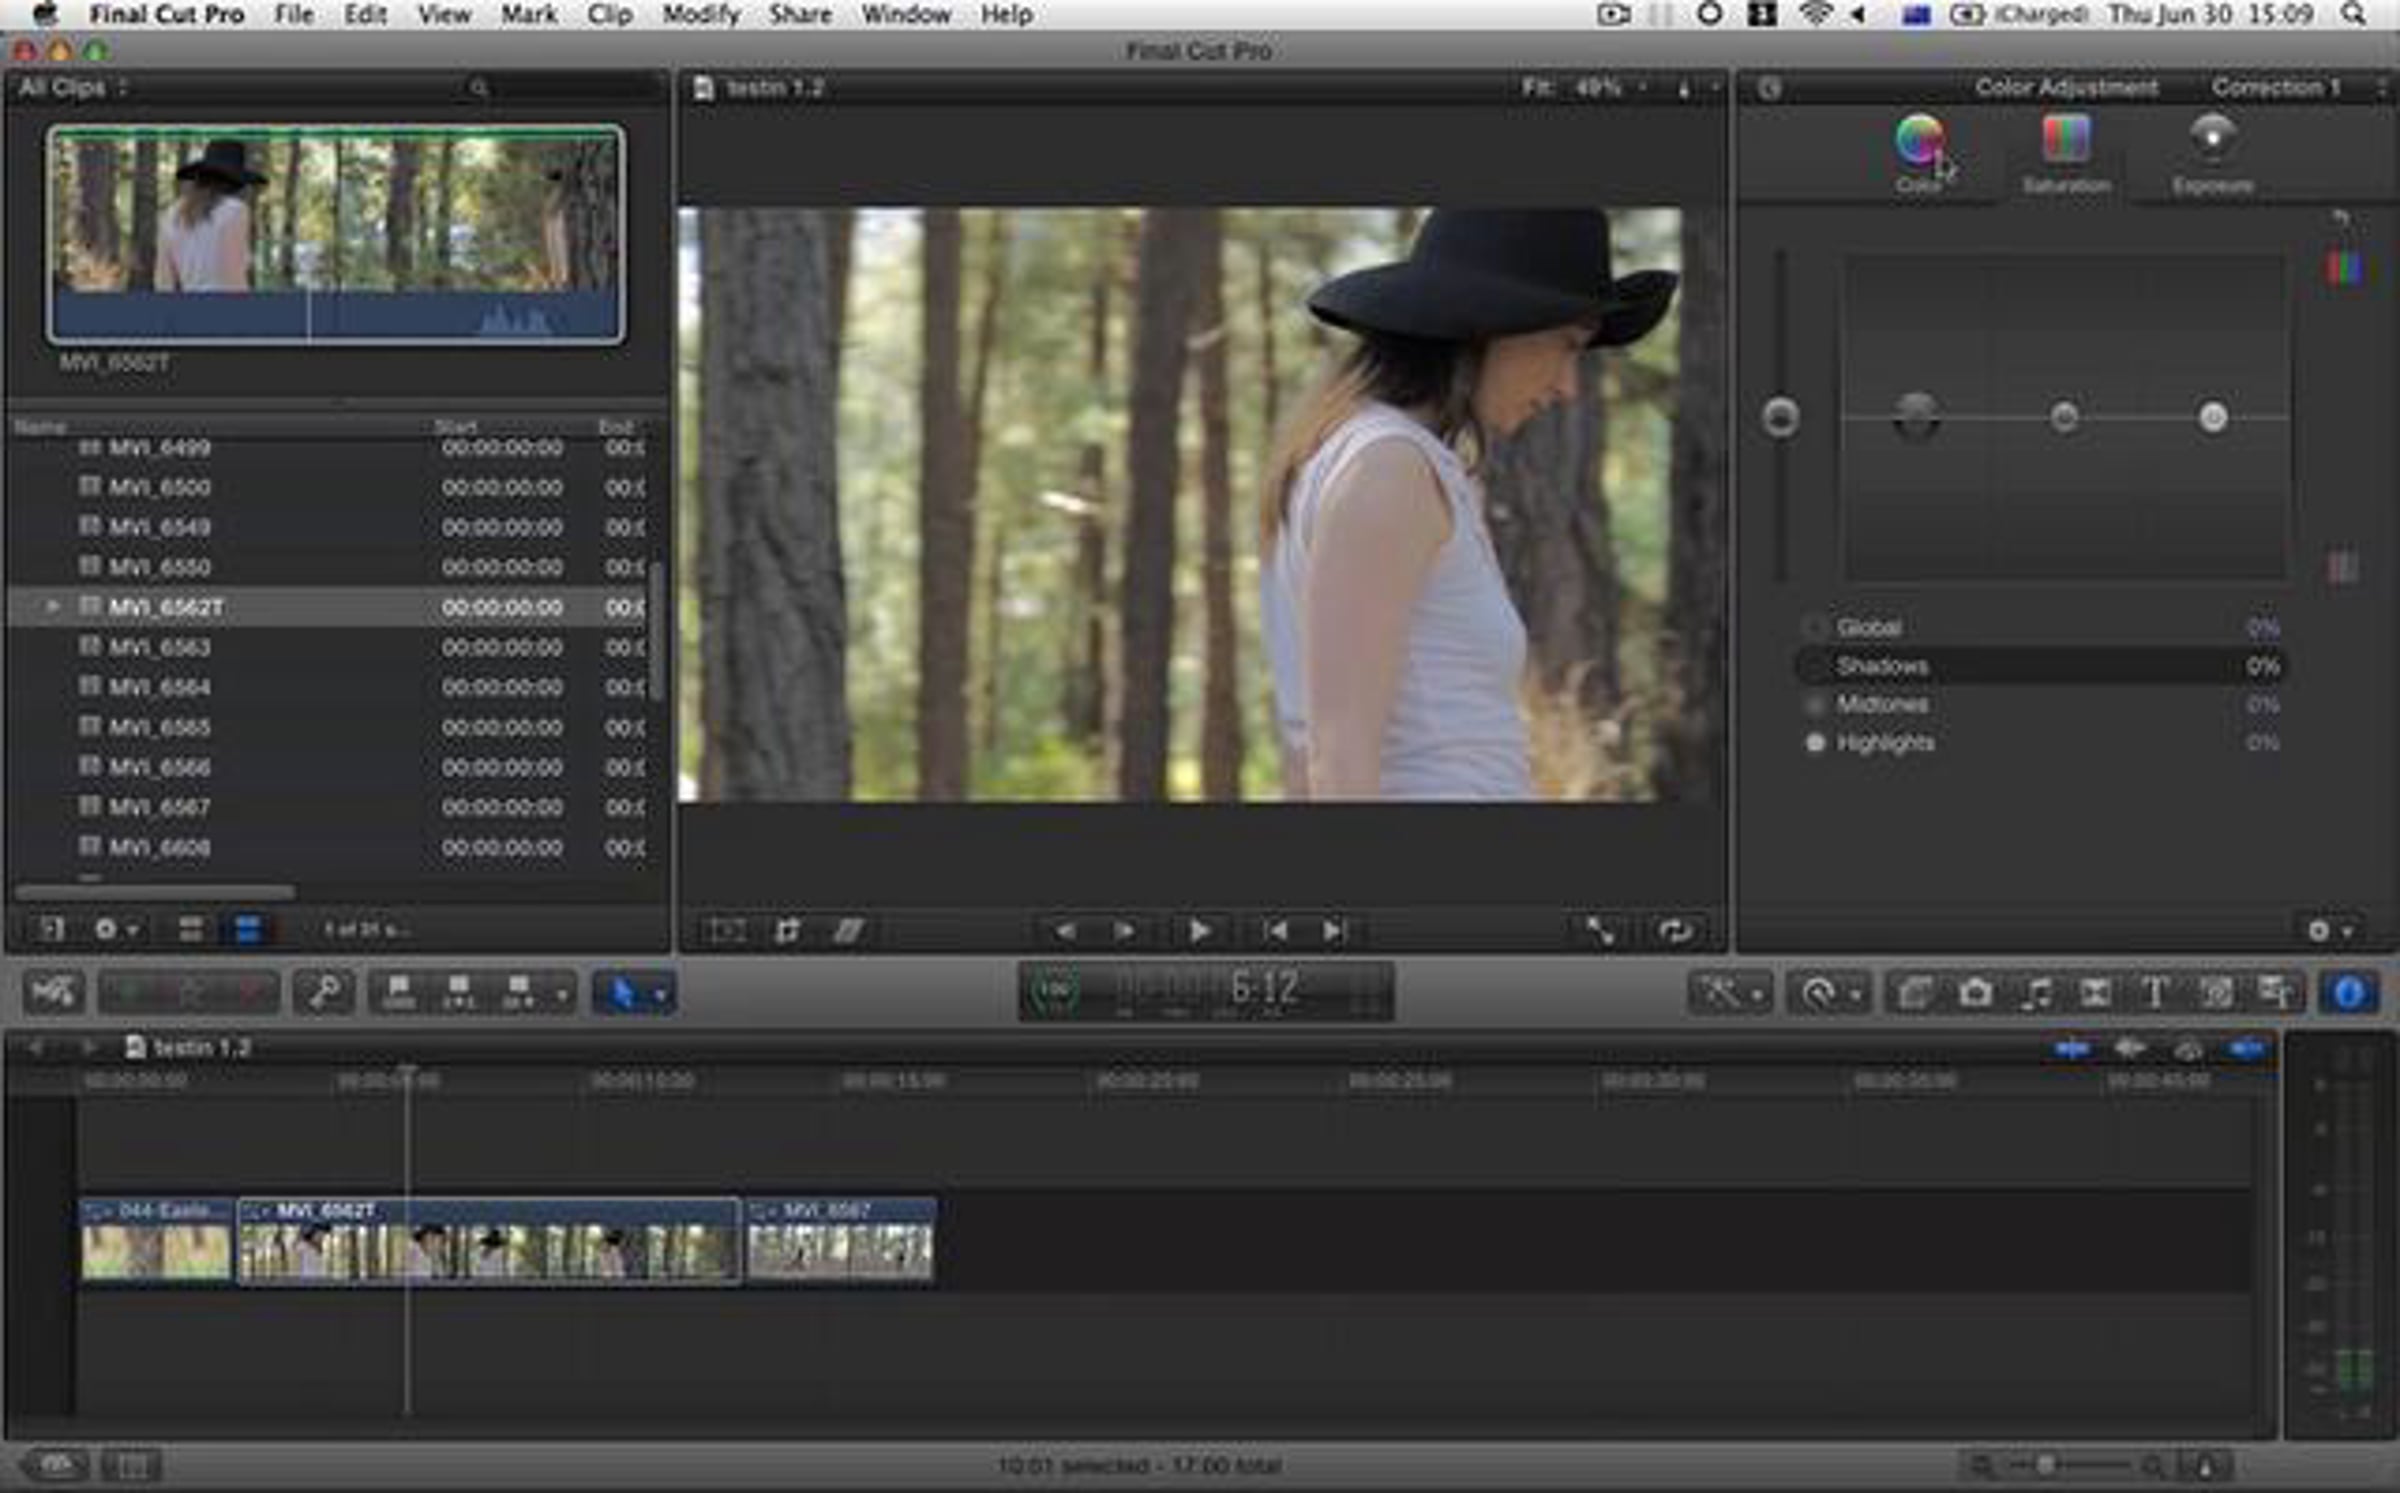
Task: Open the Music and Sound browser
Action: point(2036,993)
